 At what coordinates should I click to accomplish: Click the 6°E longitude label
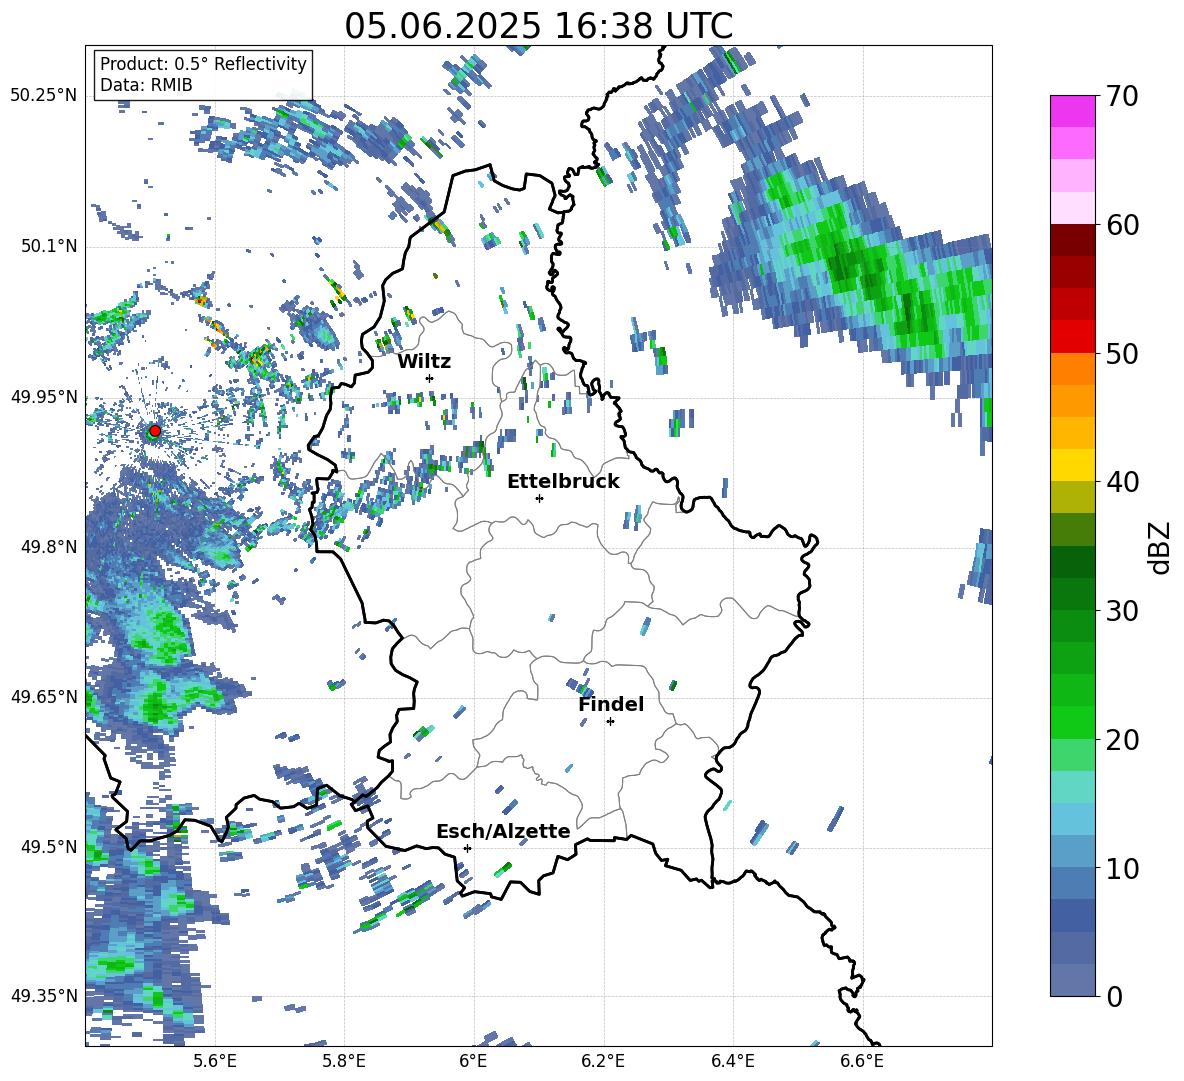click(x=473, y=1061)
